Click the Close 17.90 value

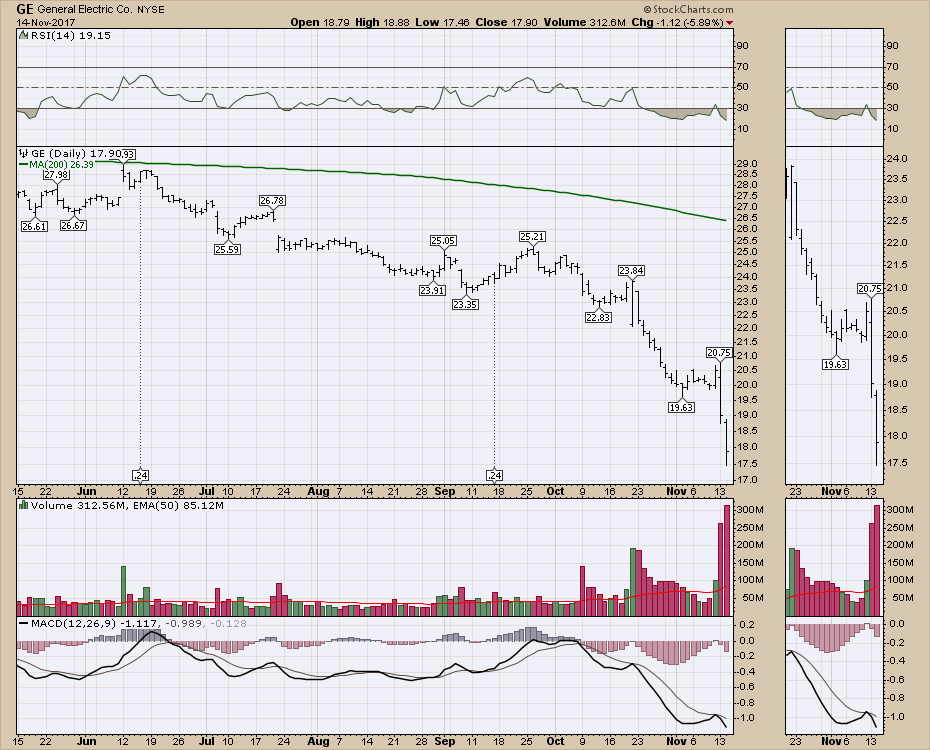pos(507,23)
